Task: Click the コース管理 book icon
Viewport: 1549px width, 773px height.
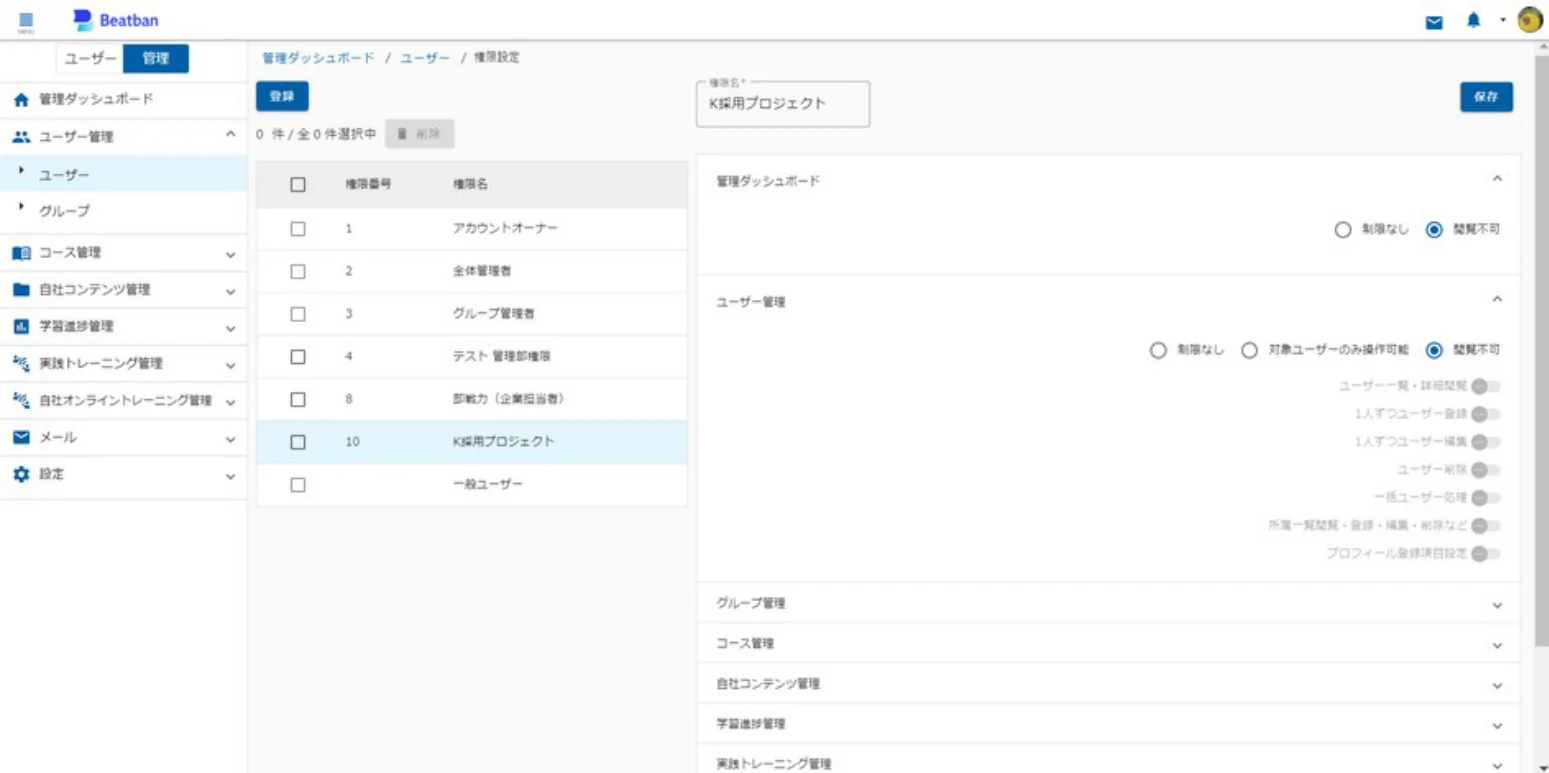Action: point(21,253)
